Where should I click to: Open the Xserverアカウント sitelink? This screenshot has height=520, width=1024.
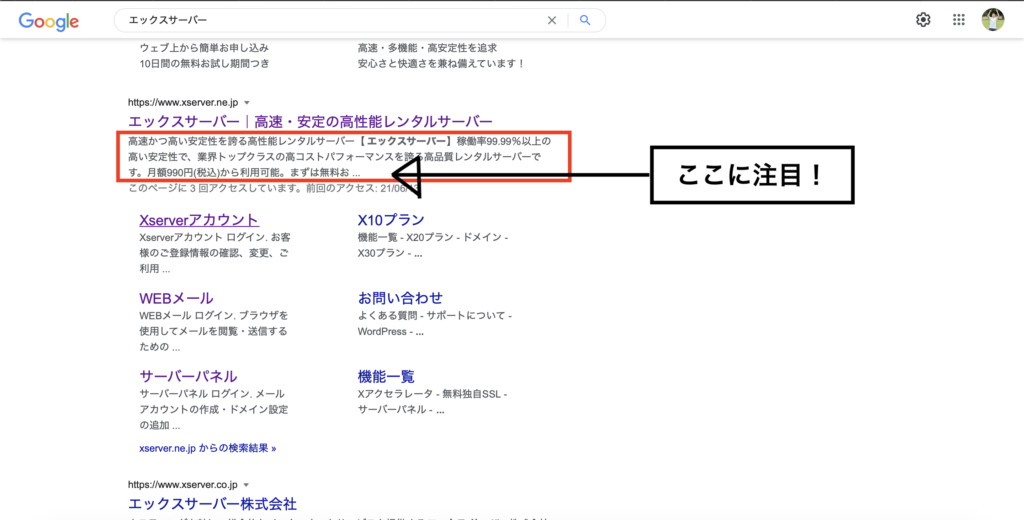point(199,219)
